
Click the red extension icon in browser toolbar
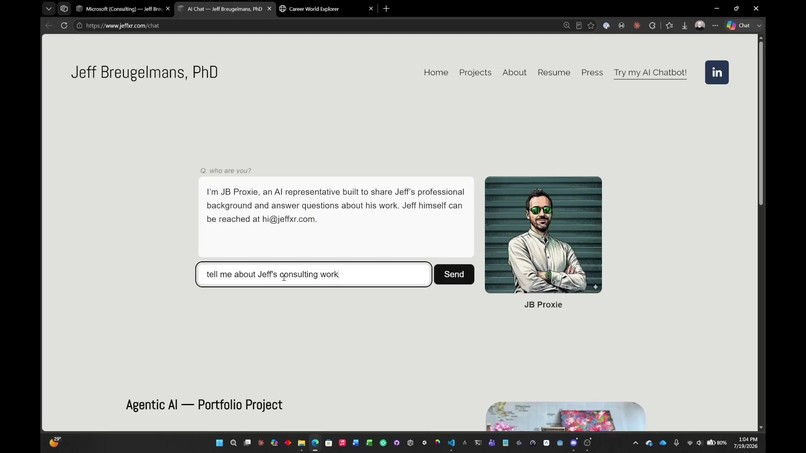click(x=636, y=25)
